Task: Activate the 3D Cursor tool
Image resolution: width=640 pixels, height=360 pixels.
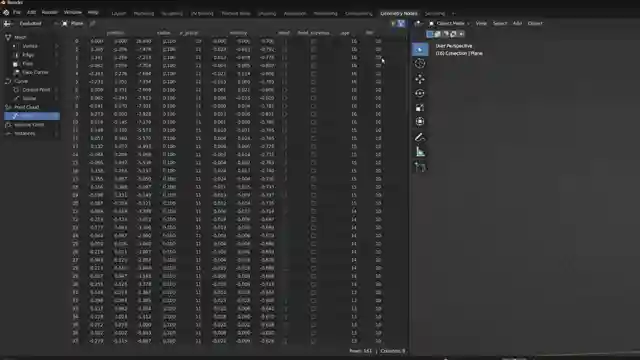Action: point(420,63)
